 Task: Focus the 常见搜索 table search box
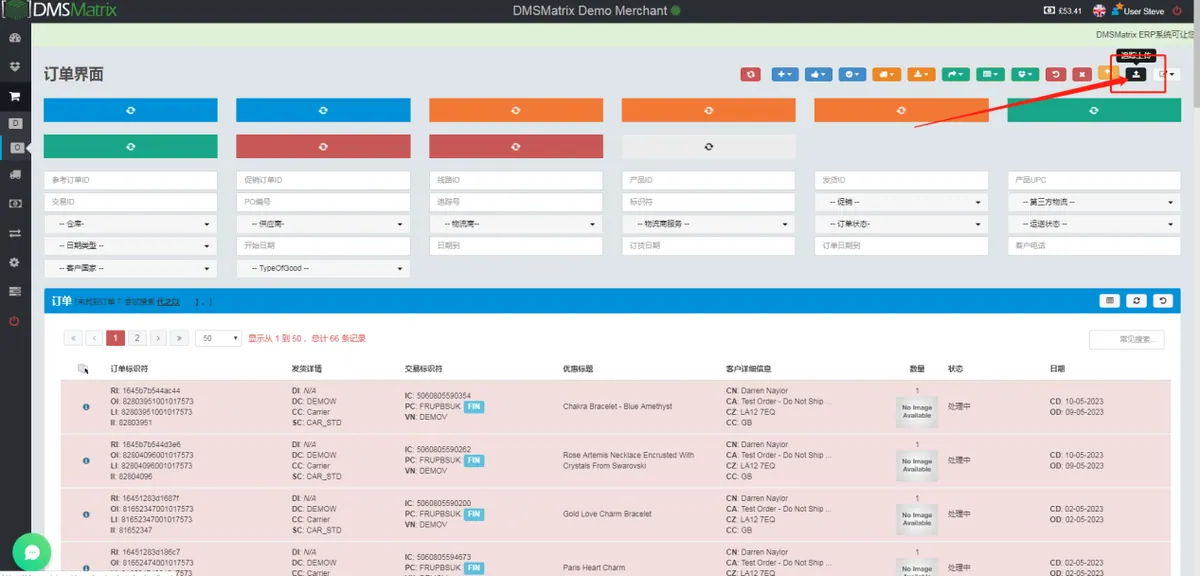pyautogui.click(x=1127, y=340)
